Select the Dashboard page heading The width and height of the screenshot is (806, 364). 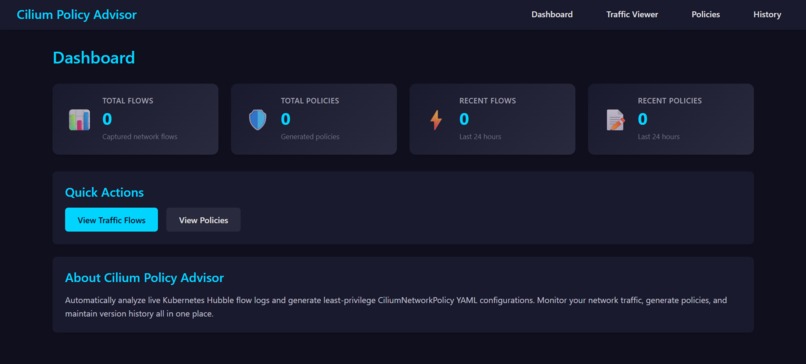coord(94,58)
